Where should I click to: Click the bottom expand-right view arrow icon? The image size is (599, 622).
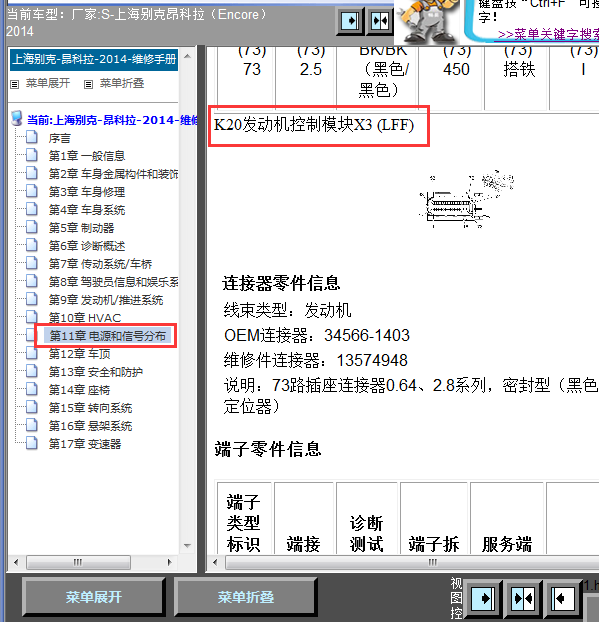point(483,597)
